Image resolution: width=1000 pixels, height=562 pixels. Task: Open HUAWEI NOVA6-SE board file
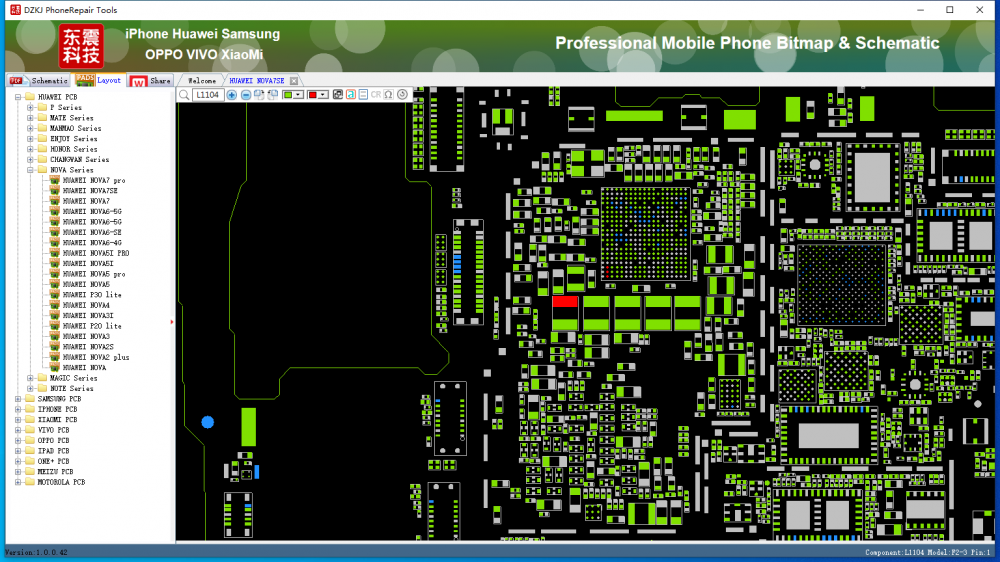coord(92,232)
